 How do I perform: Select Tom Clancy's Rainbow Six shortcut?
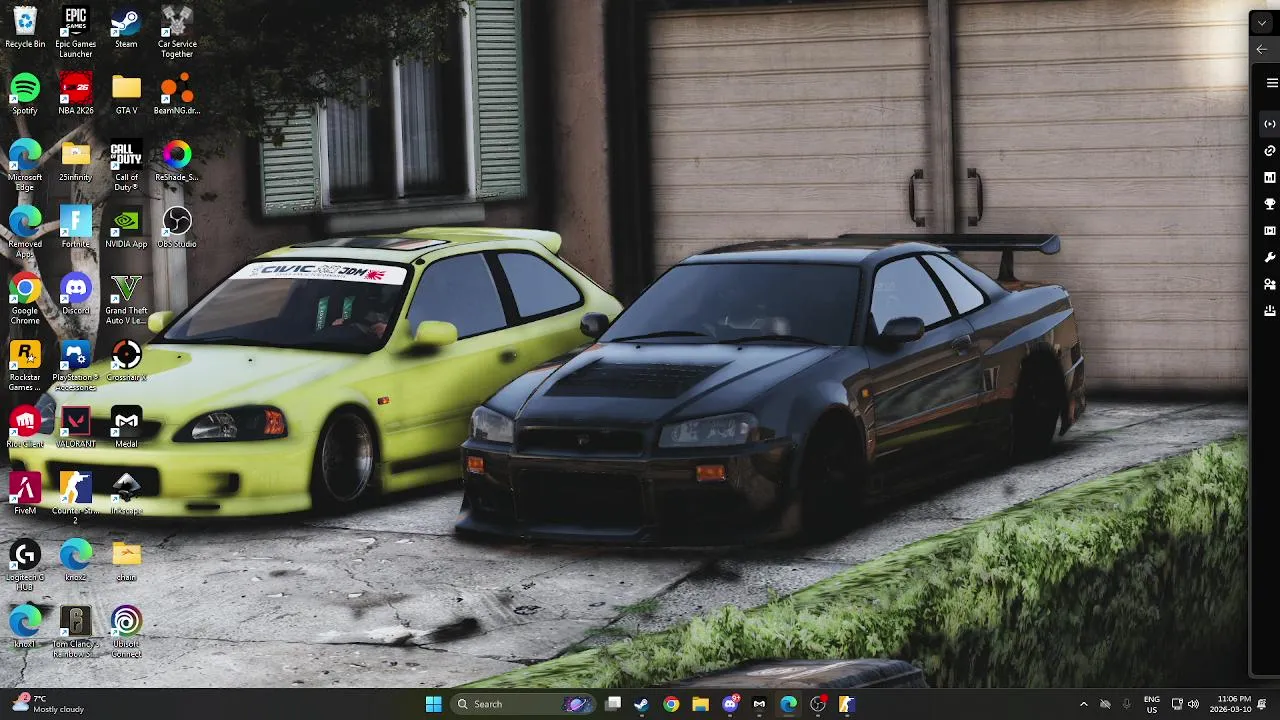pos(75,633)
